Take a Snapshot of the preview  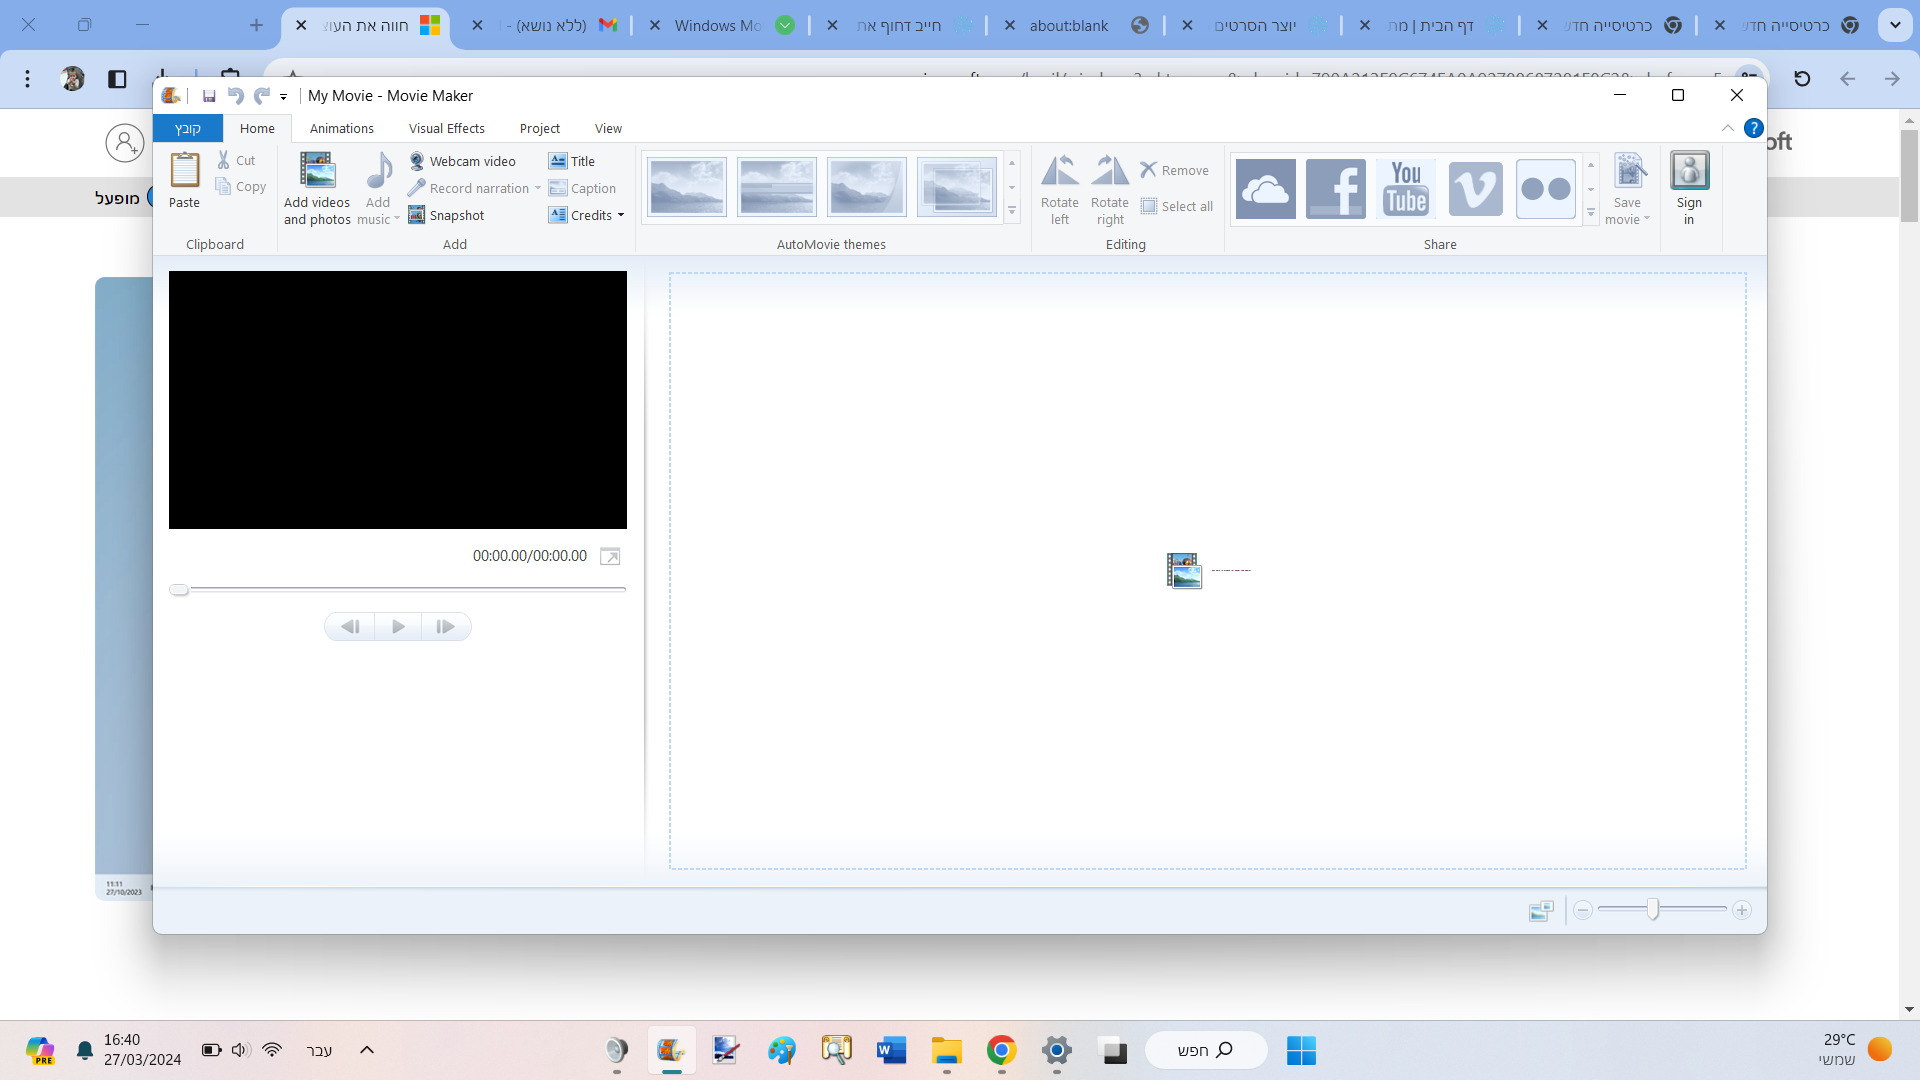(x=446, y=215)
